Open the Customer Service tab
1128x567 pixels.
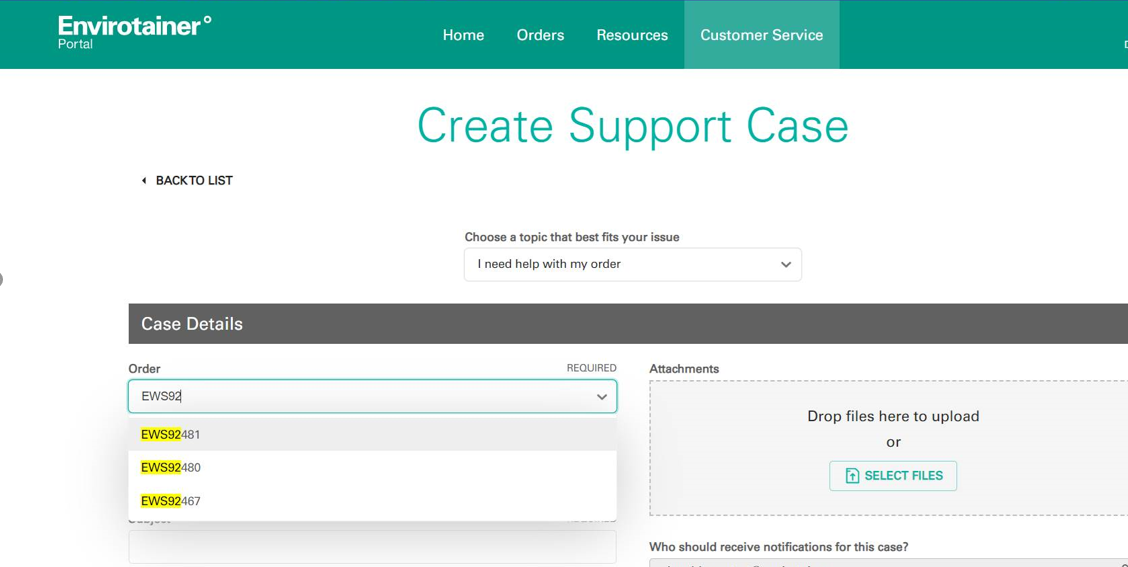point(762,35)
